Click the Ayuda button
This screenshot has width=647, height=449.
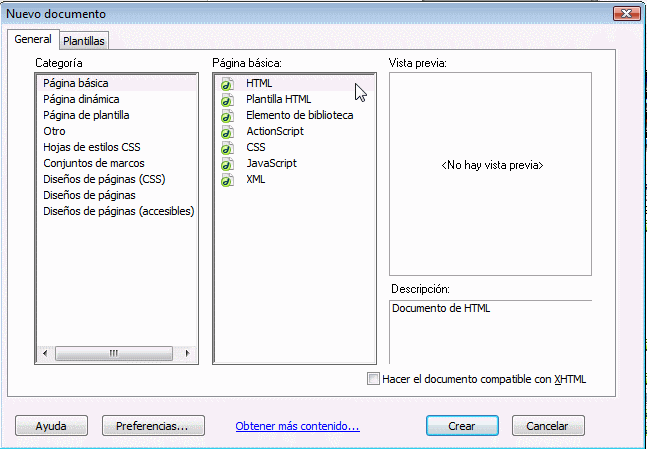click(x=51, y=426)
